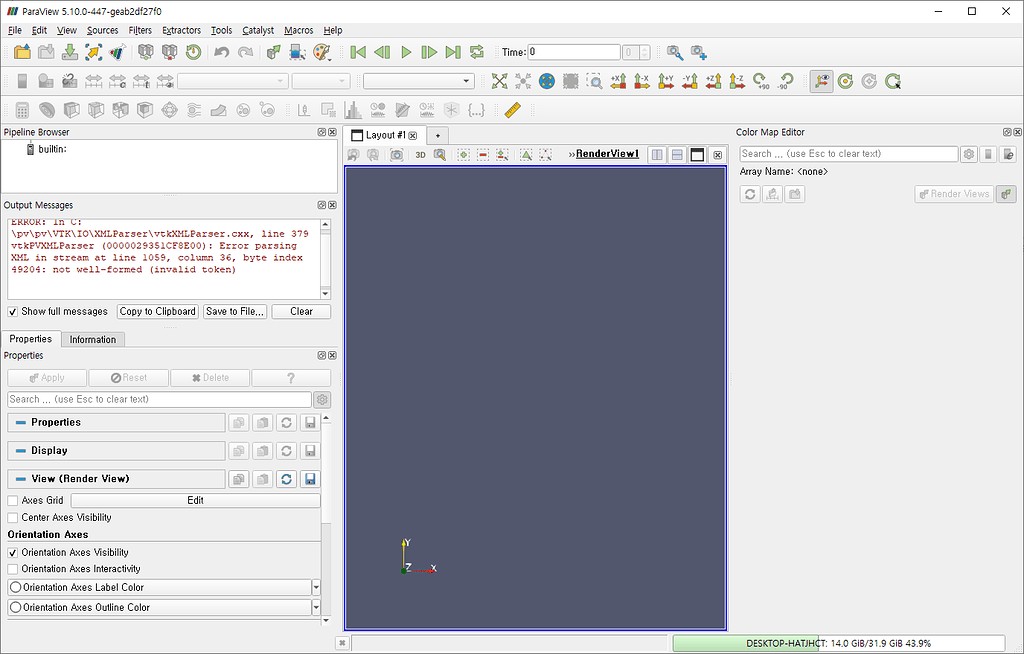Jump to last frame
The image size is (1024, 654).
coord(453,52)
